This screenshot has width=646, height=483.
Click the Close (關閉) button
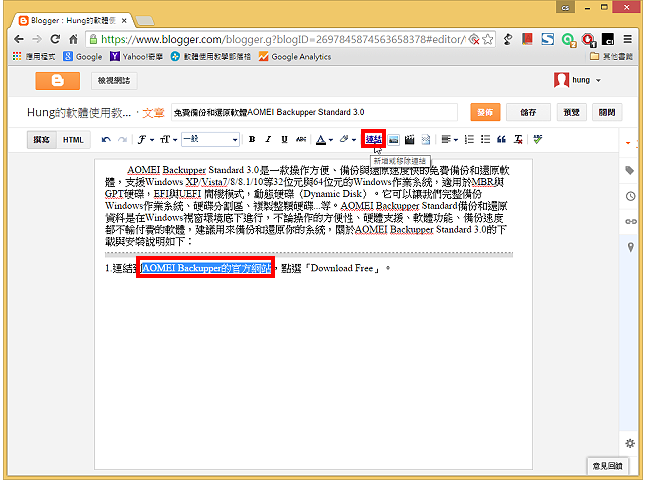[x=607, y=112]
